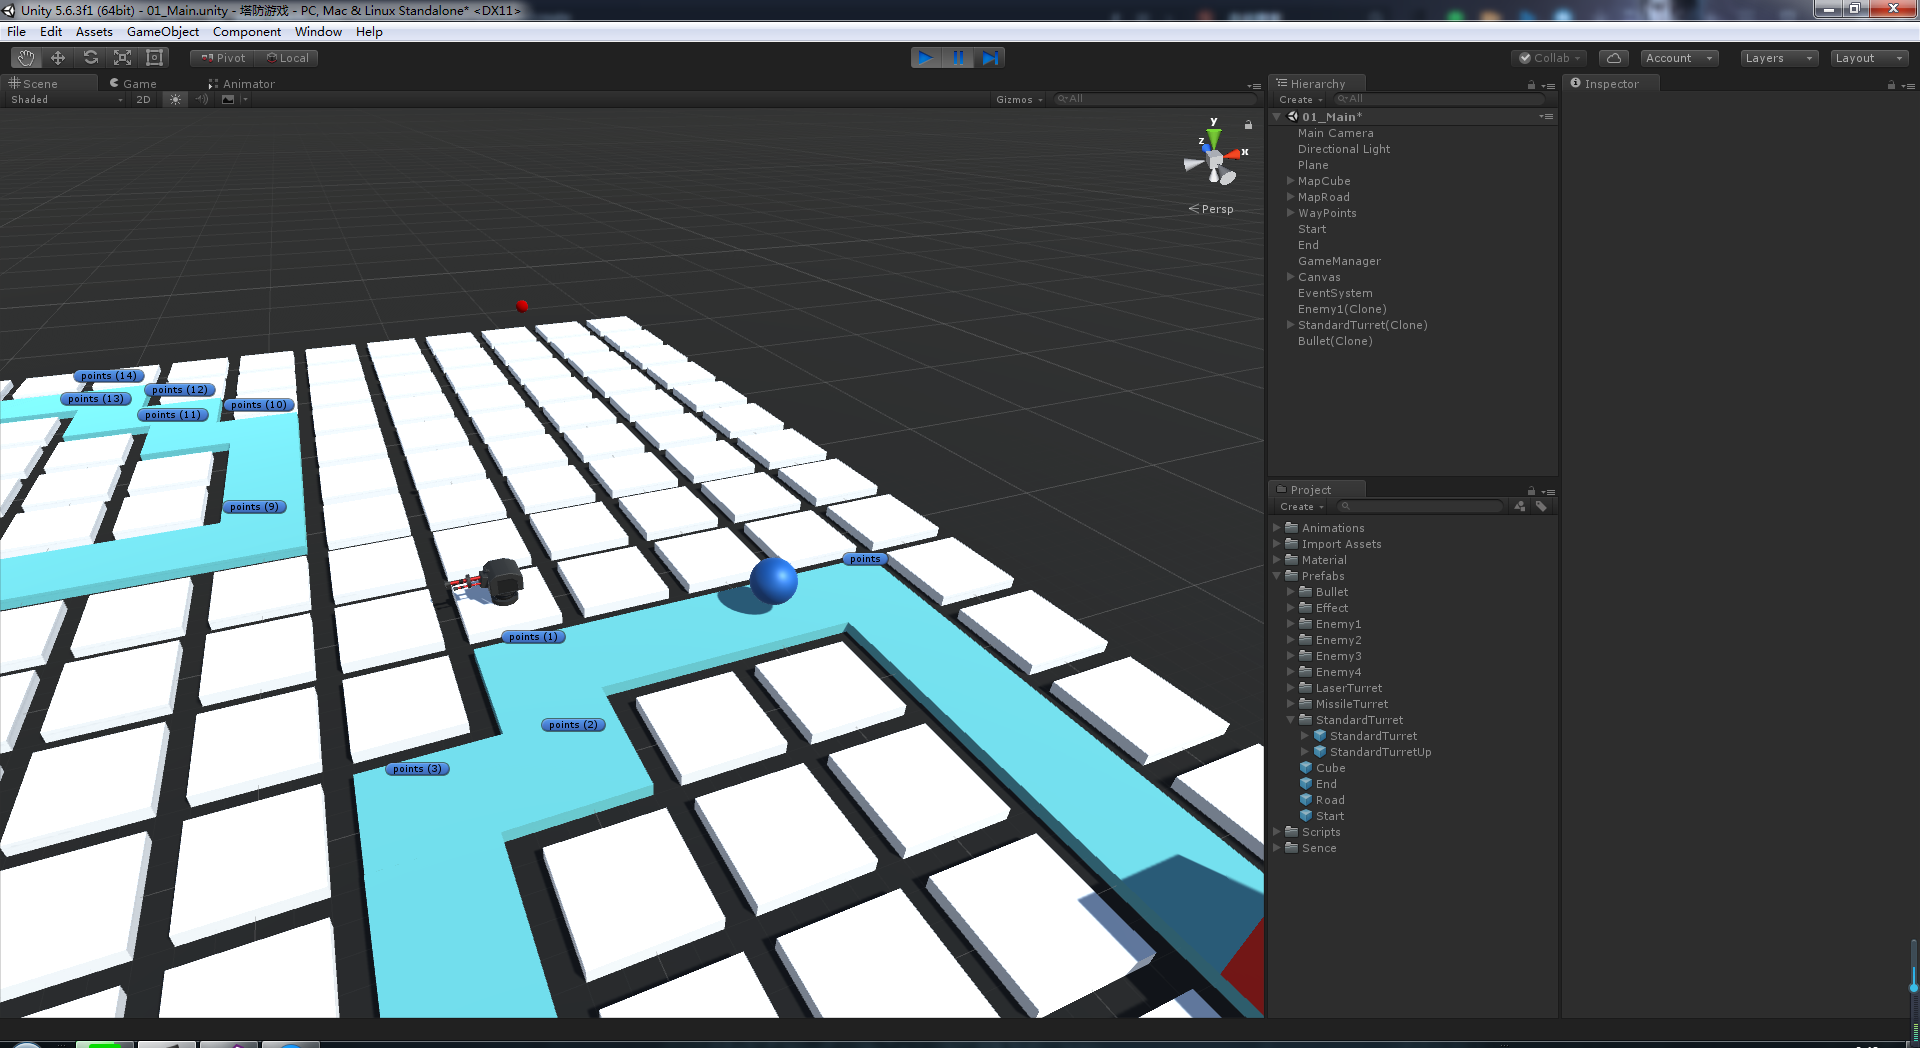Open the GameObject menu
This screenshot has width=1920, height=1048.
point(163,32)
